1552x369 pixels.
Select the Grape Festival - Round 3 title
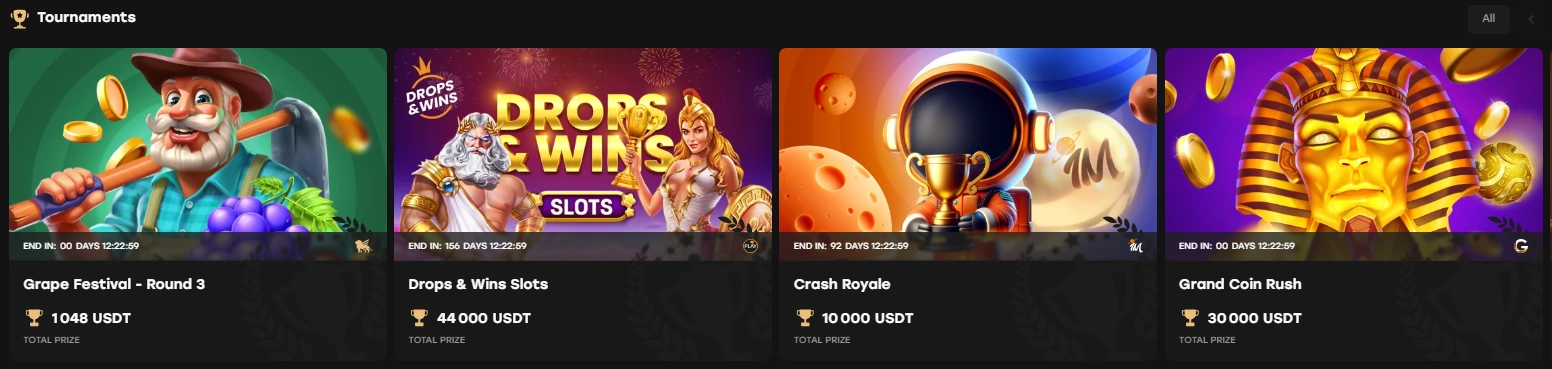pos(114,284)
